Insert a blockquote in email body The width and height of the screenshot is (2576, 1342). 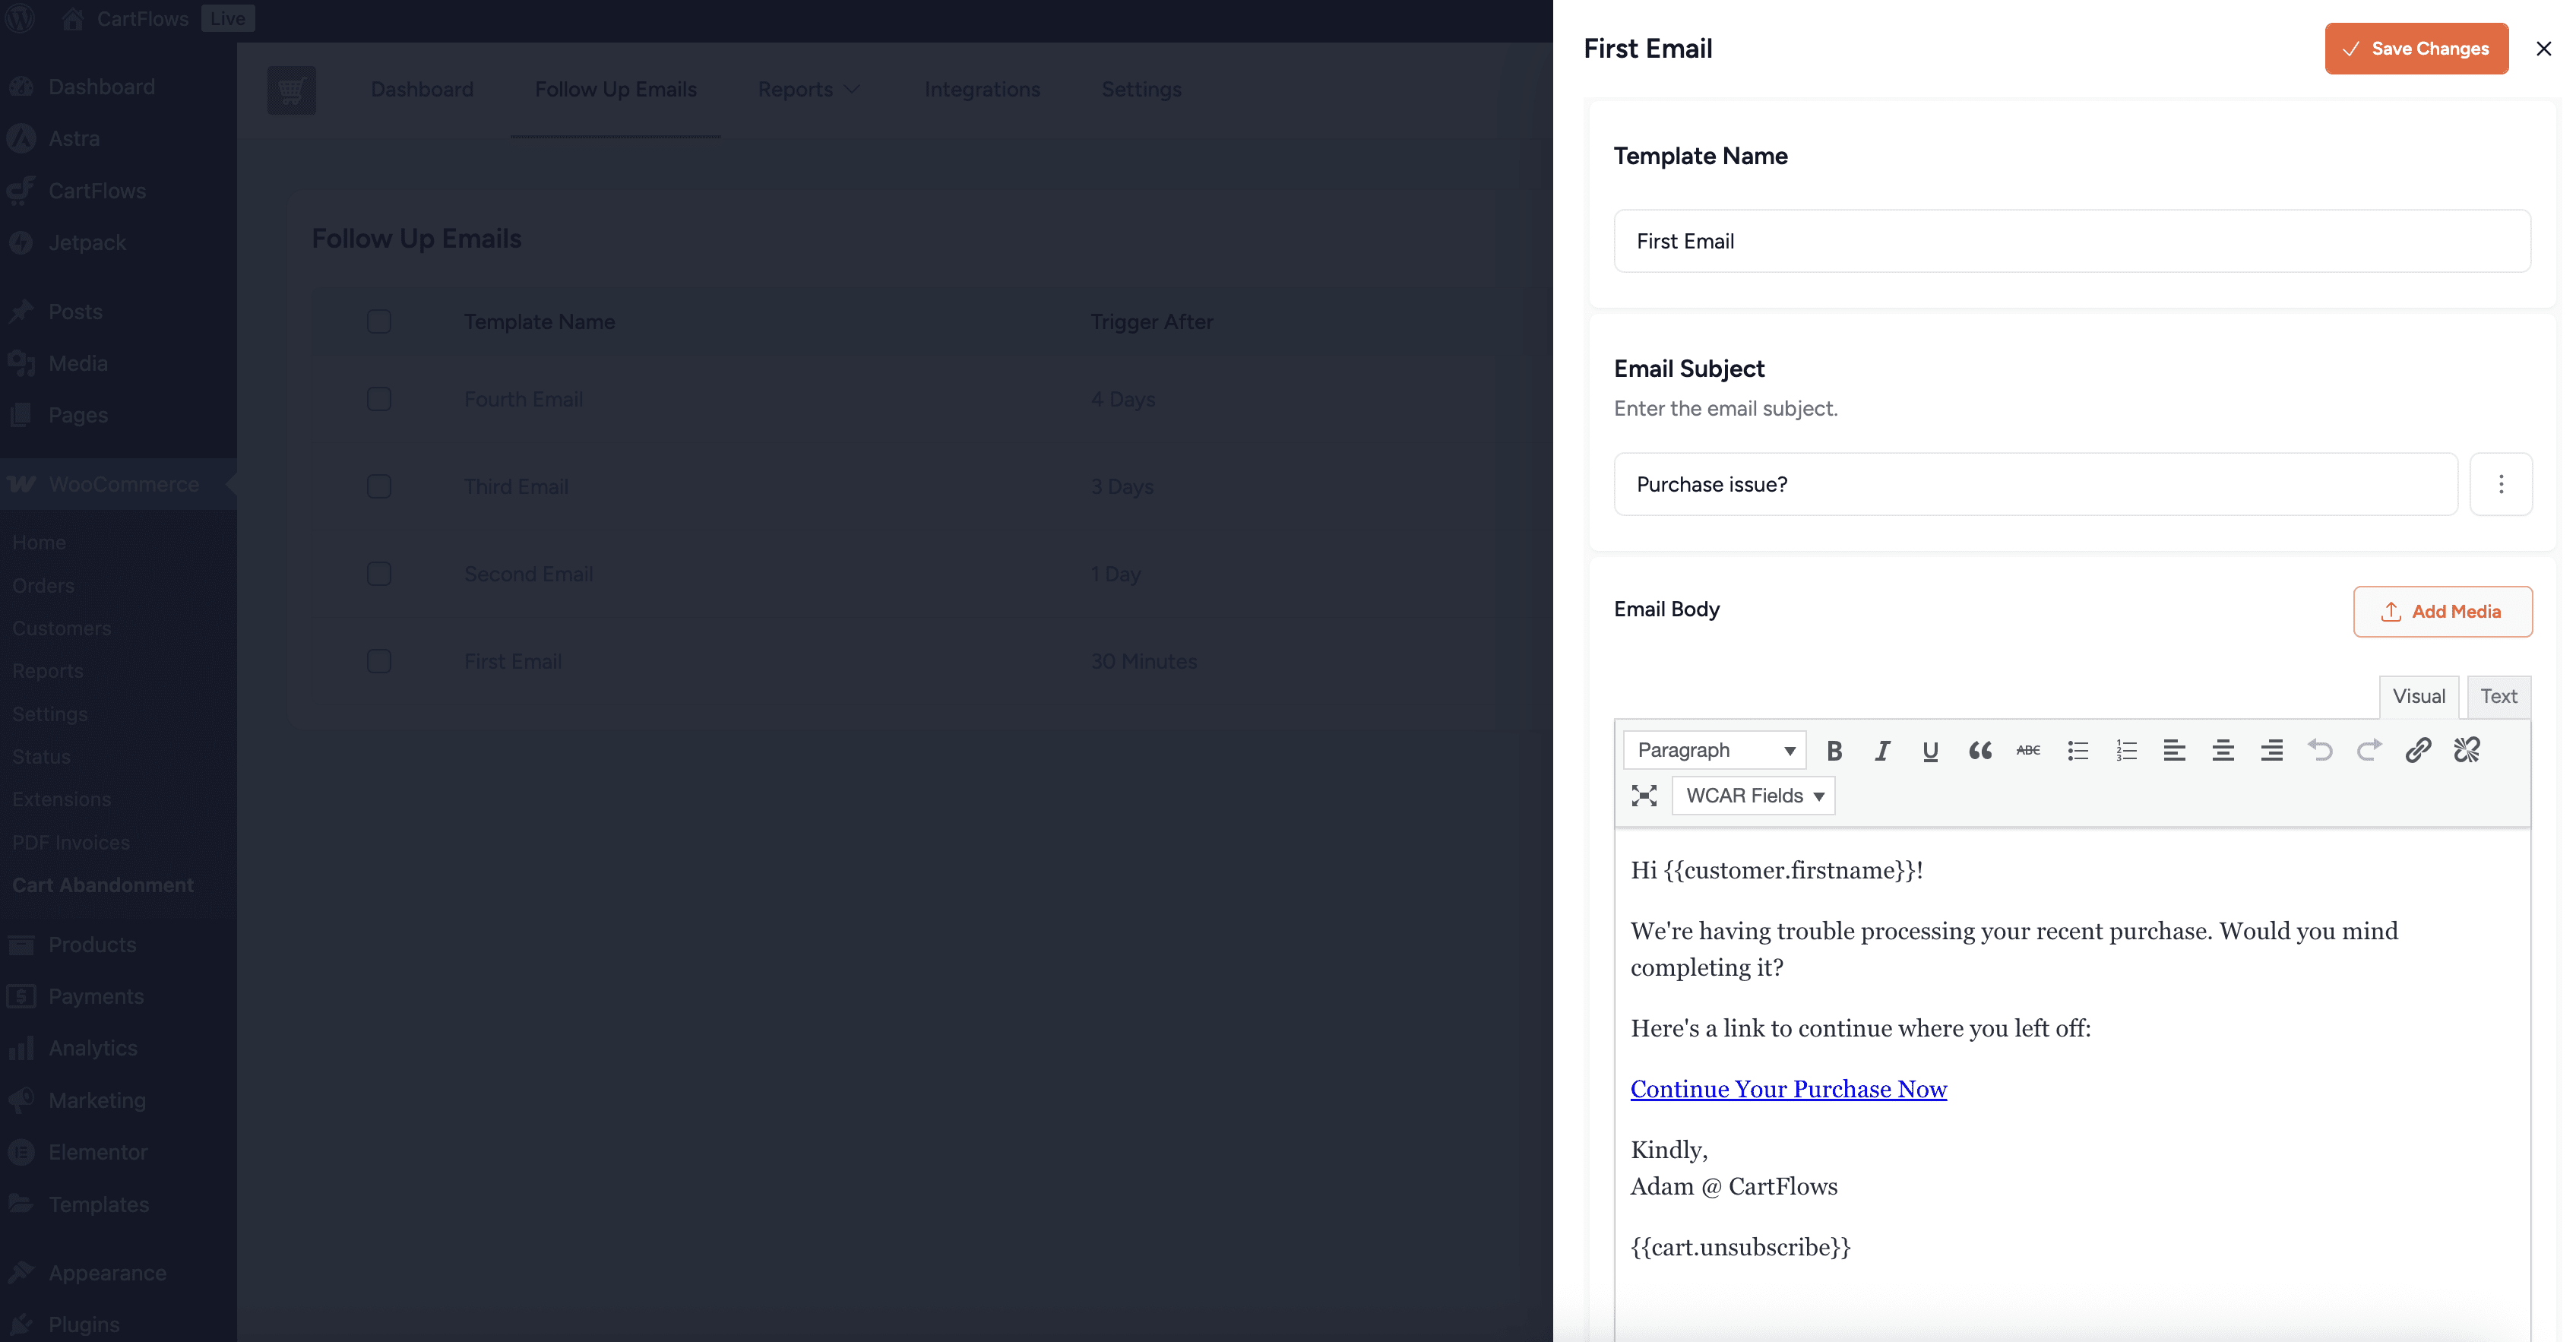[1979, 750]
